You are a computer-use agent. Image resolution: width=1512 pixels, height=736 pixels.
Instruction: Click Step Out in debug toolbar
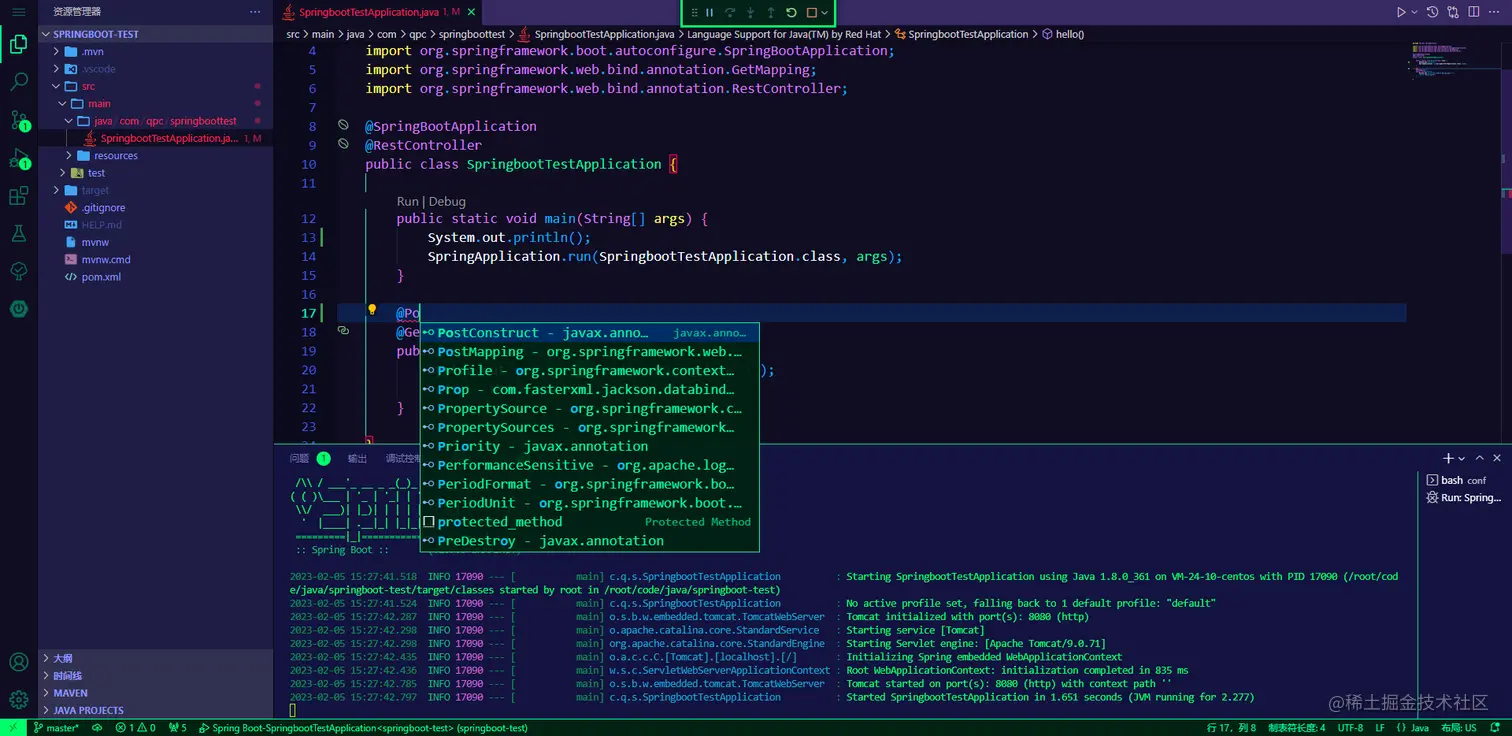click(771, 13)
